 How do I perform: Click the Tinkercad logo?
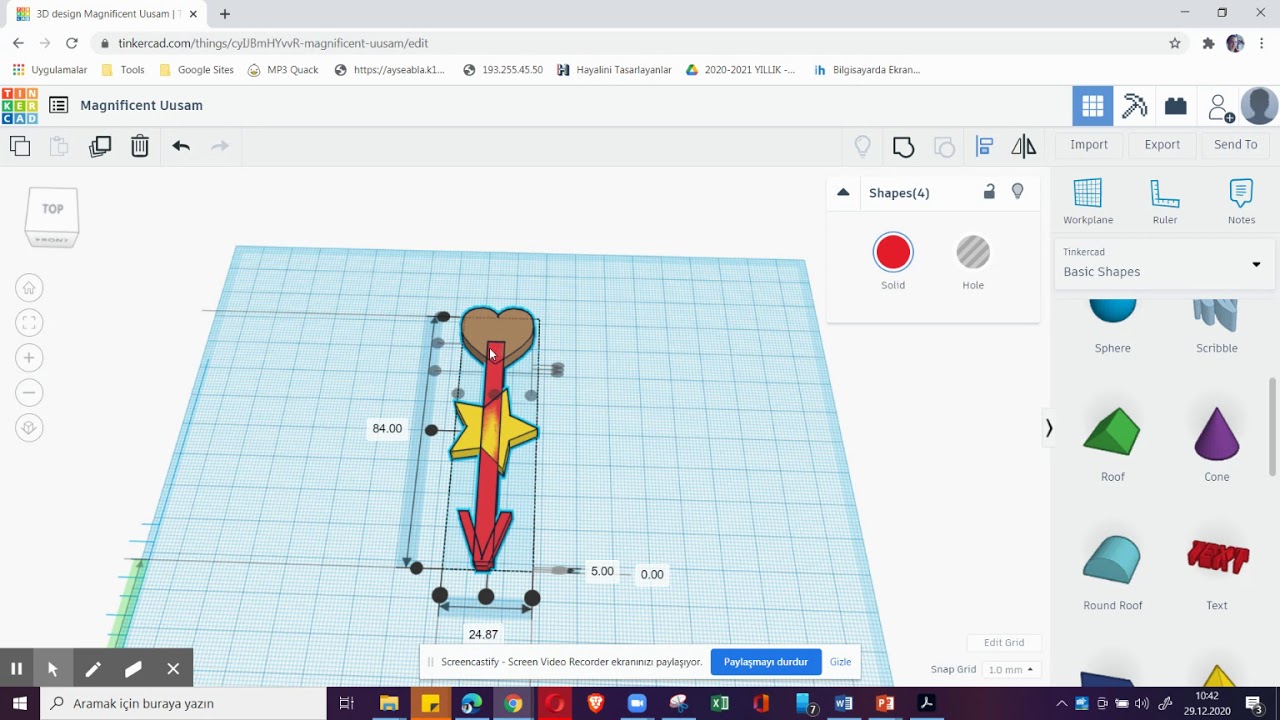tap(19, 105)
